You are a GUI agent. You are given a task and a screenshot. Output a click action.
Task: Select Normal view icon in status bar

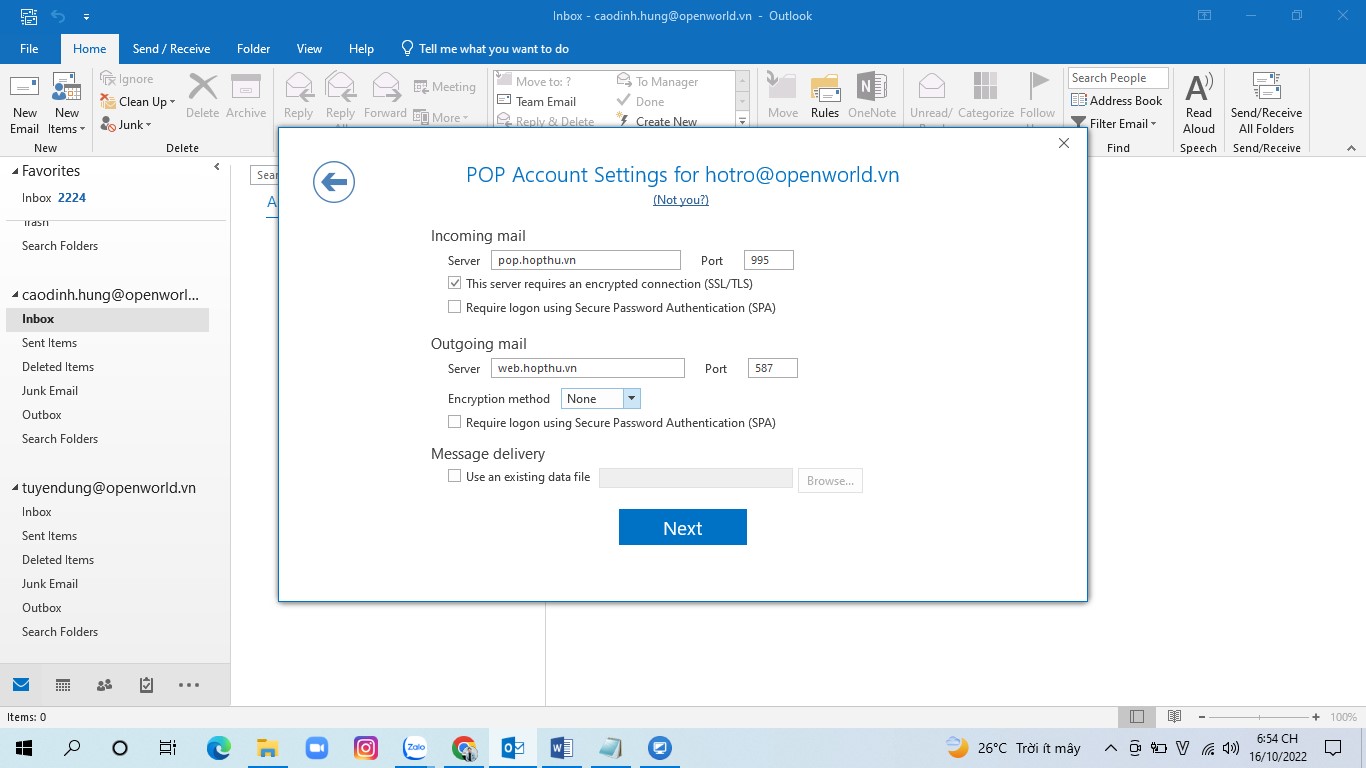point(1137,716)
